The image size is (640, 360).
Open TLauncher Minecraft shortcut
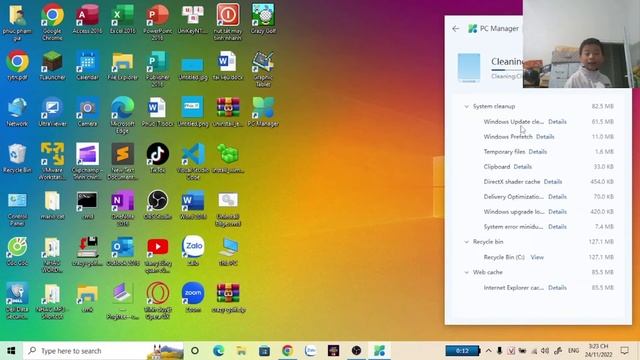pyautogui.click(x=52, y=65)
